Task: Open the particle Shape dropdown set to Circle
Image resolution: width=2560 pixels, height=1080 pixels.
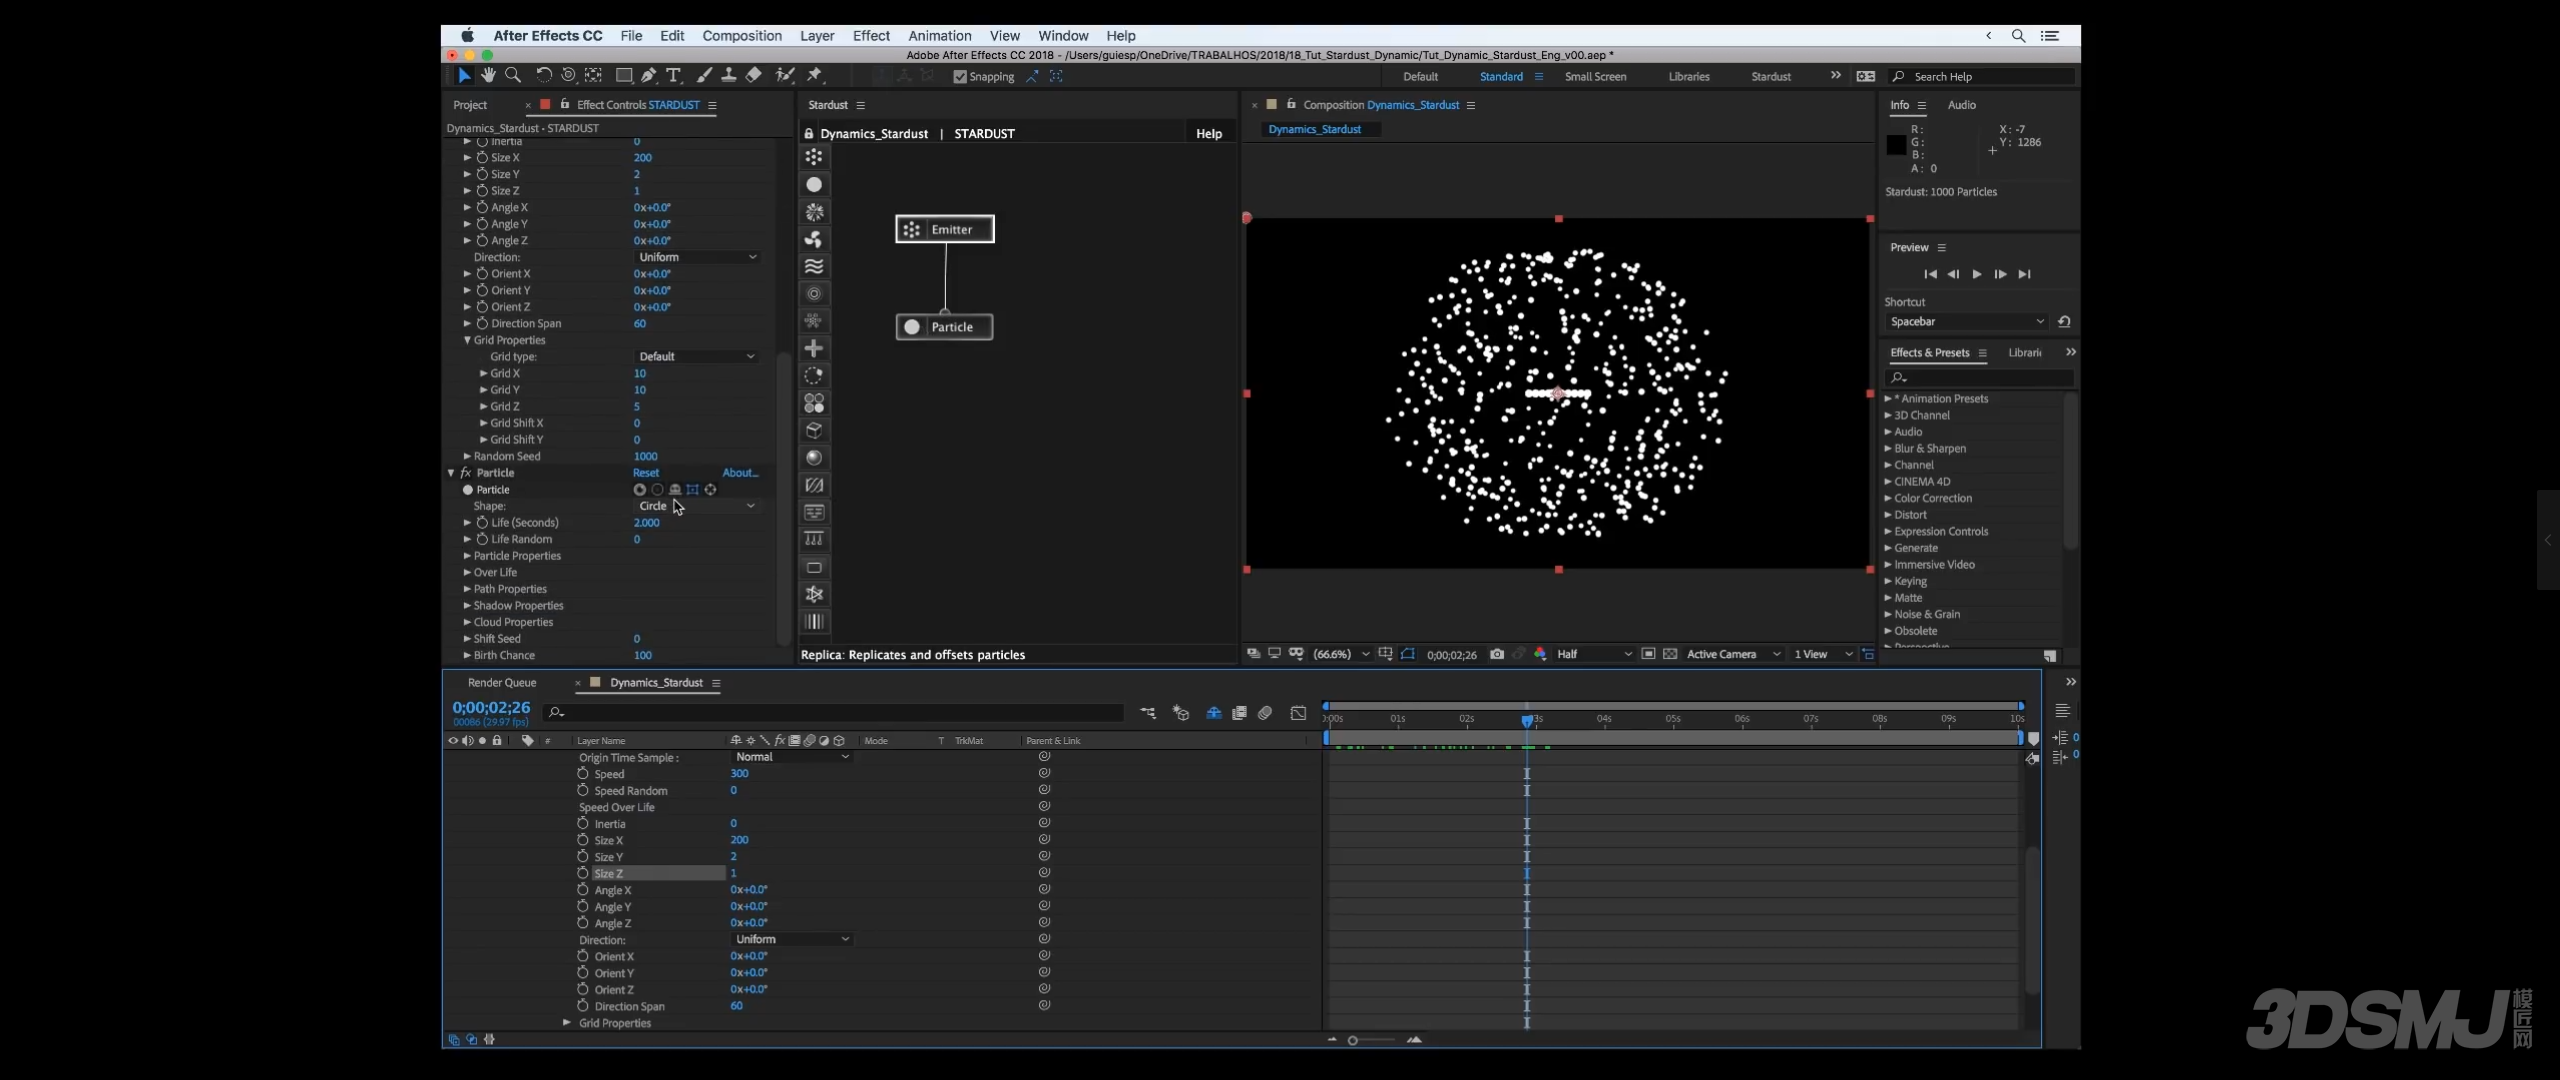Action: point(697,506)
